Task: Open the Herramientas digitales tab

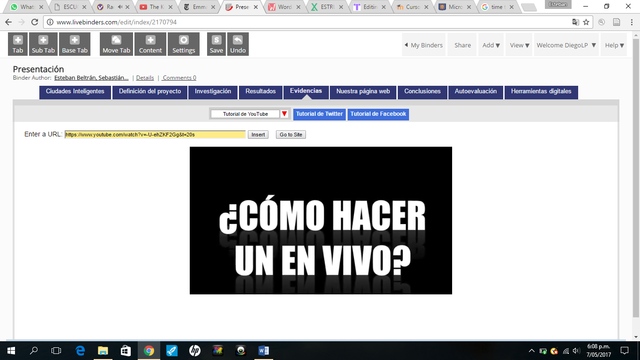Action: click(x=541, y=92)
